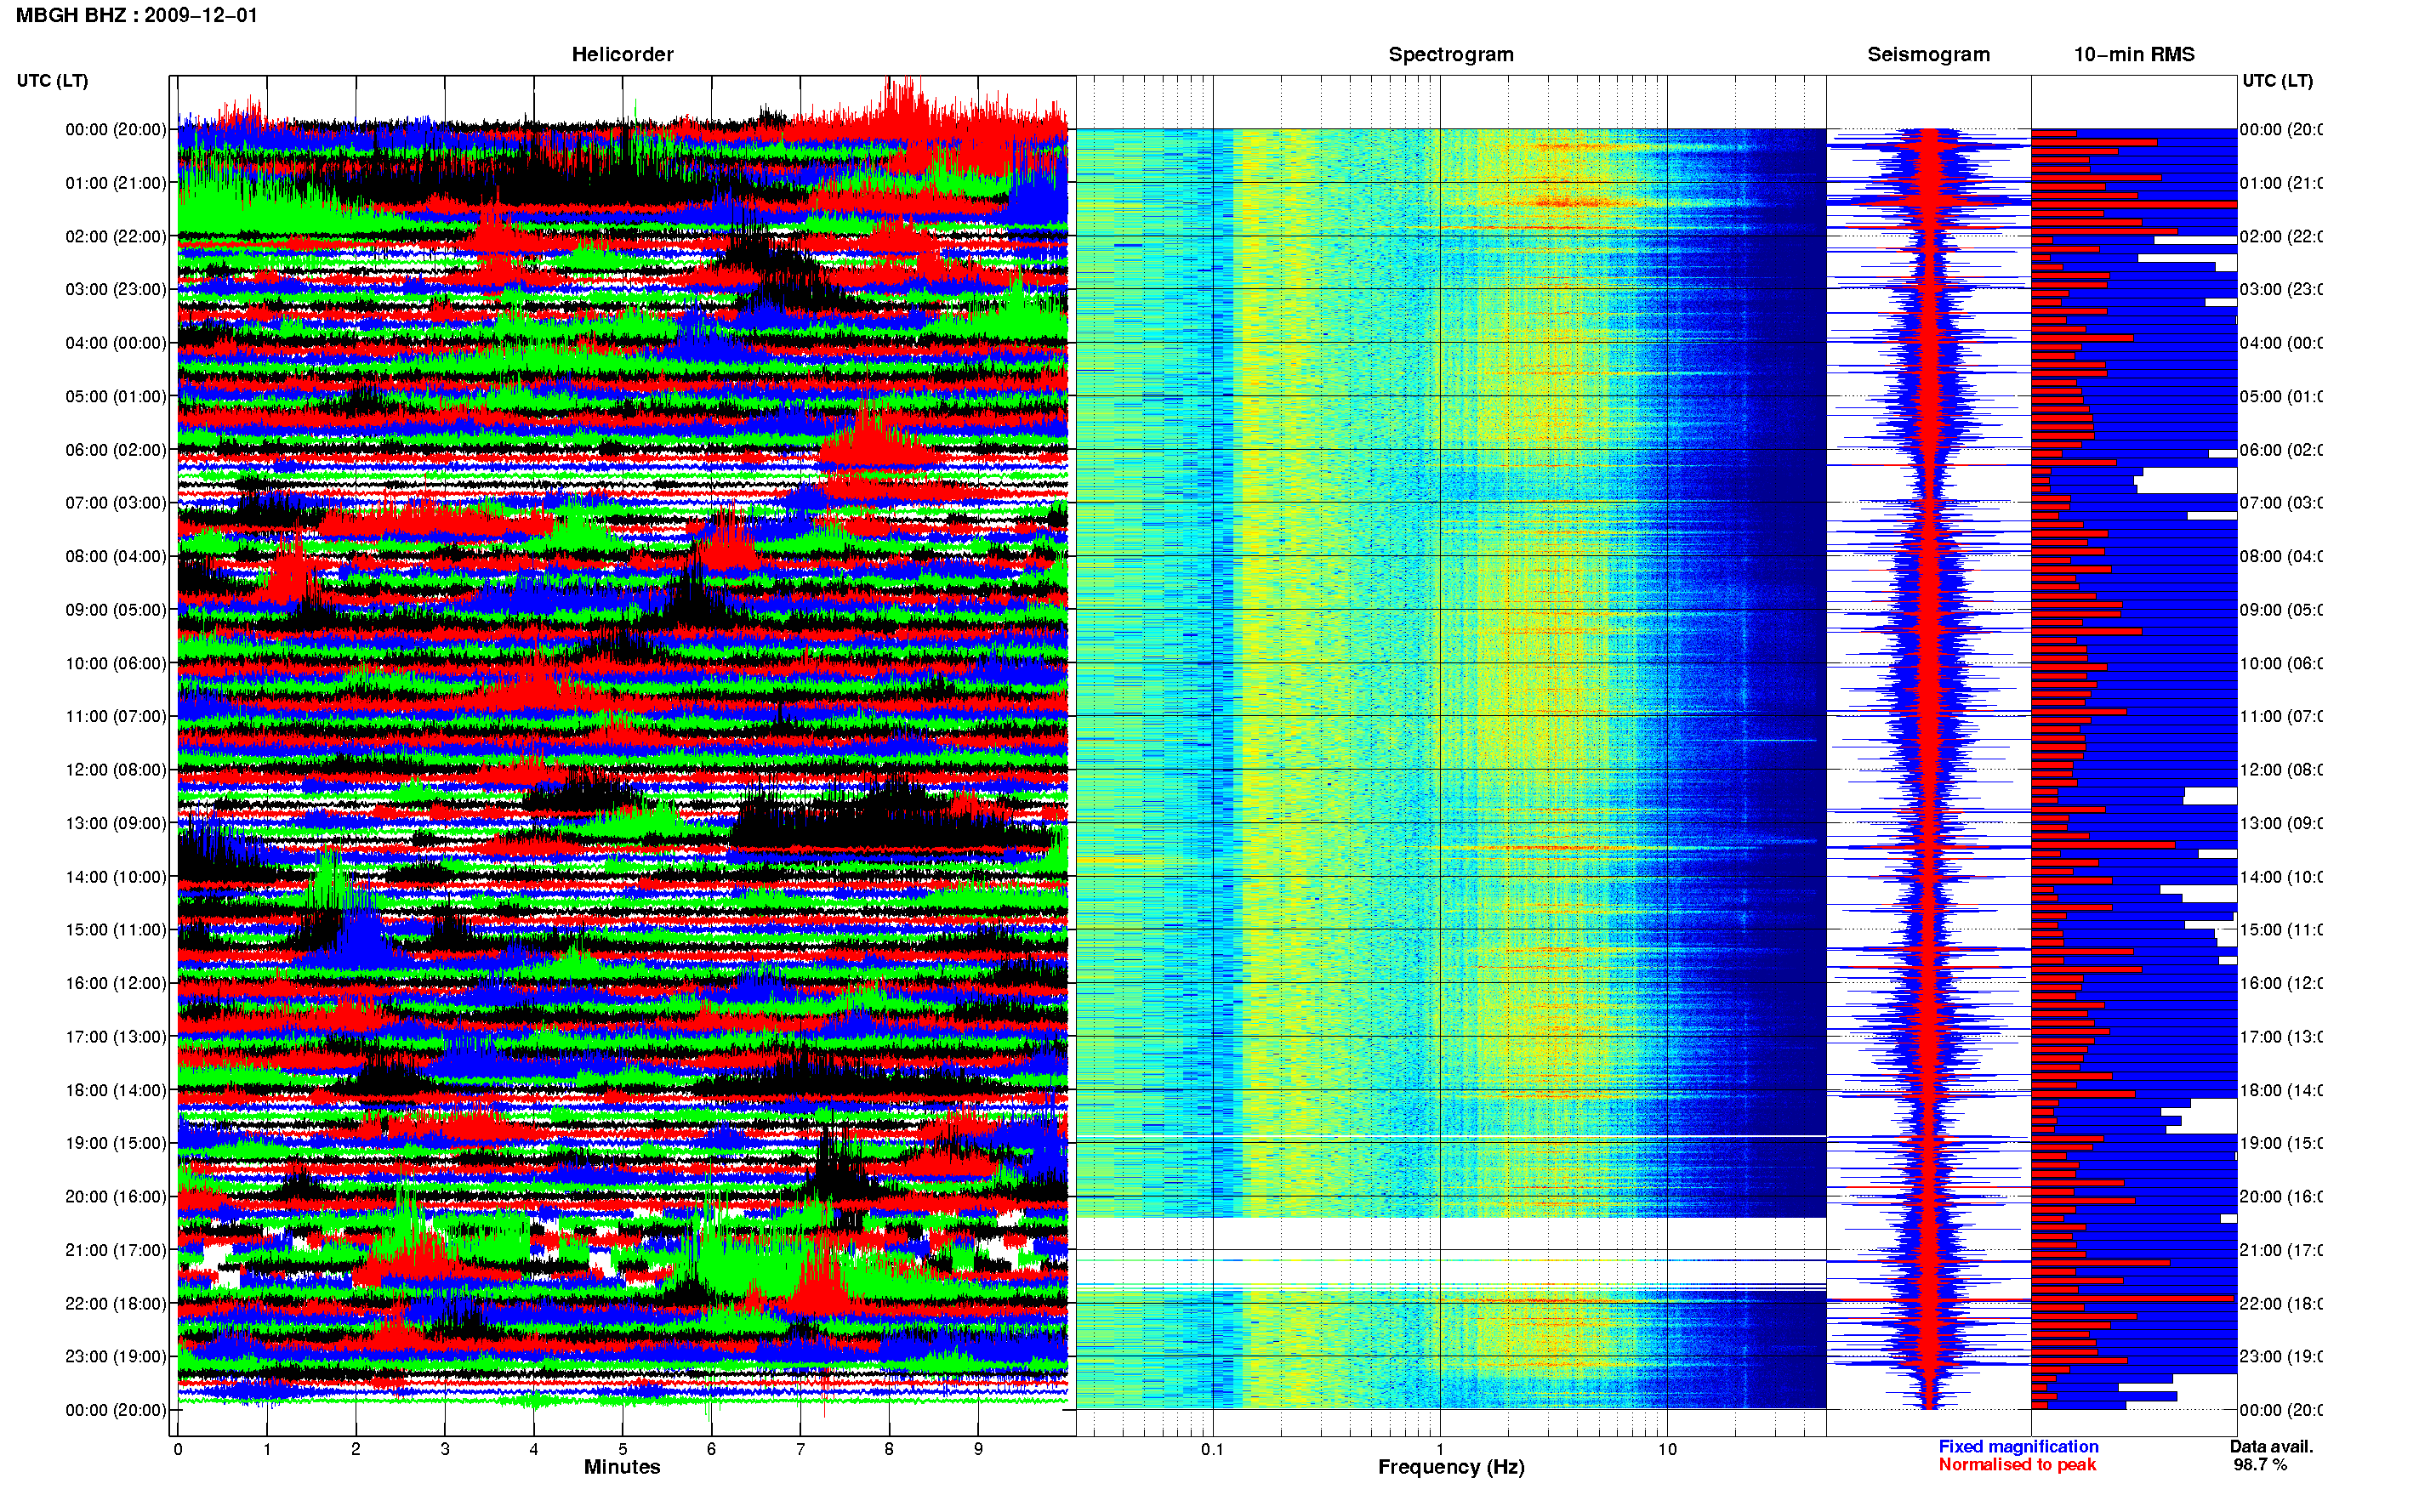This screenshot has height=1512, width=2419.
Task: Click the red 'Normalised to peak' legend text
Action: tap(2017, 1464)
